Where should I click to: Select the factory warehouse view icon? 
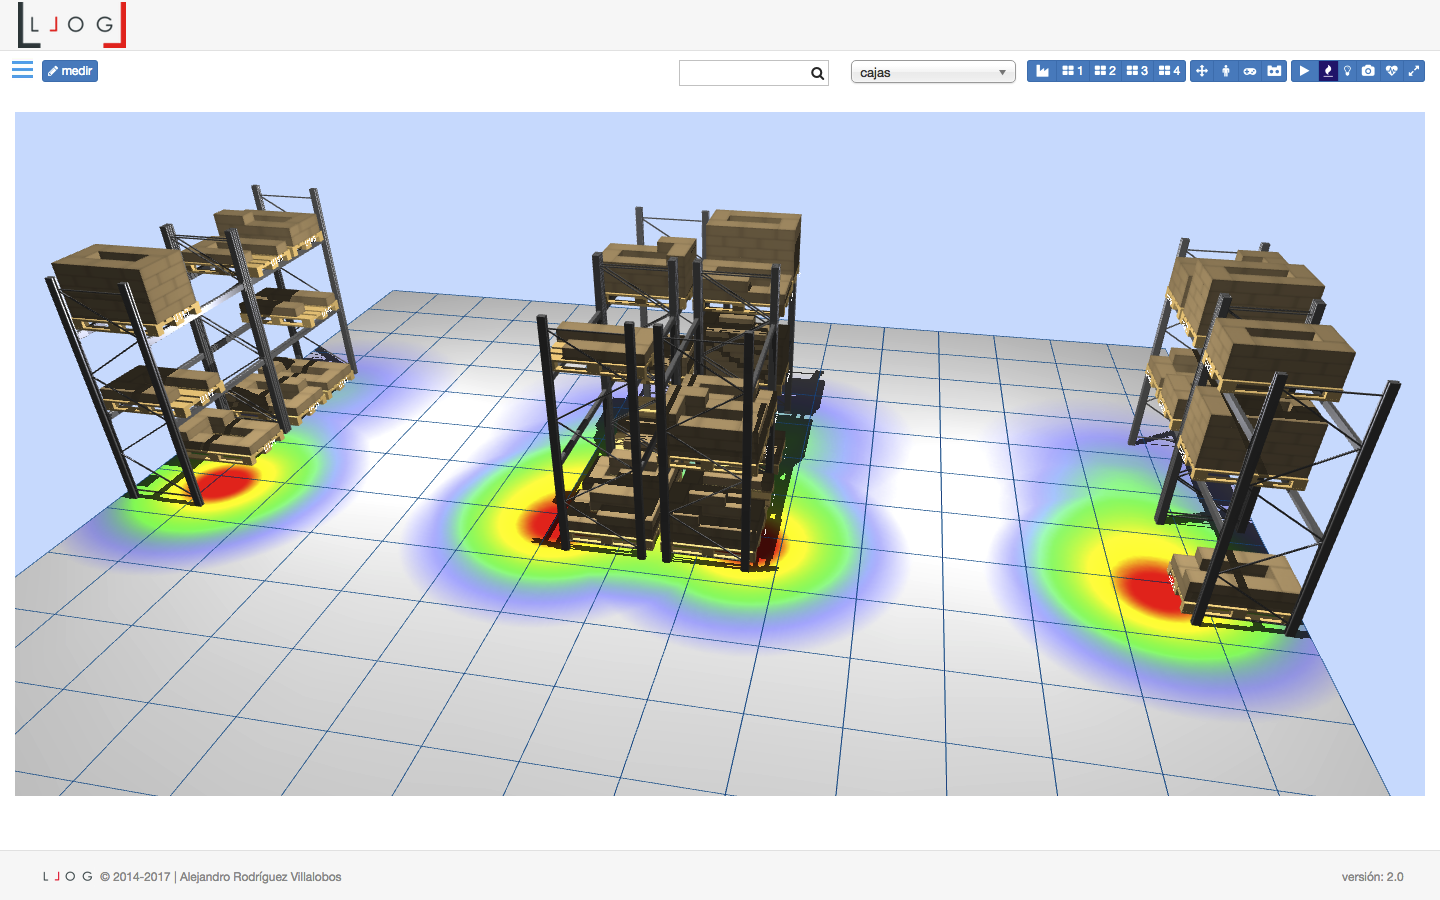[x=1042, y=71]
